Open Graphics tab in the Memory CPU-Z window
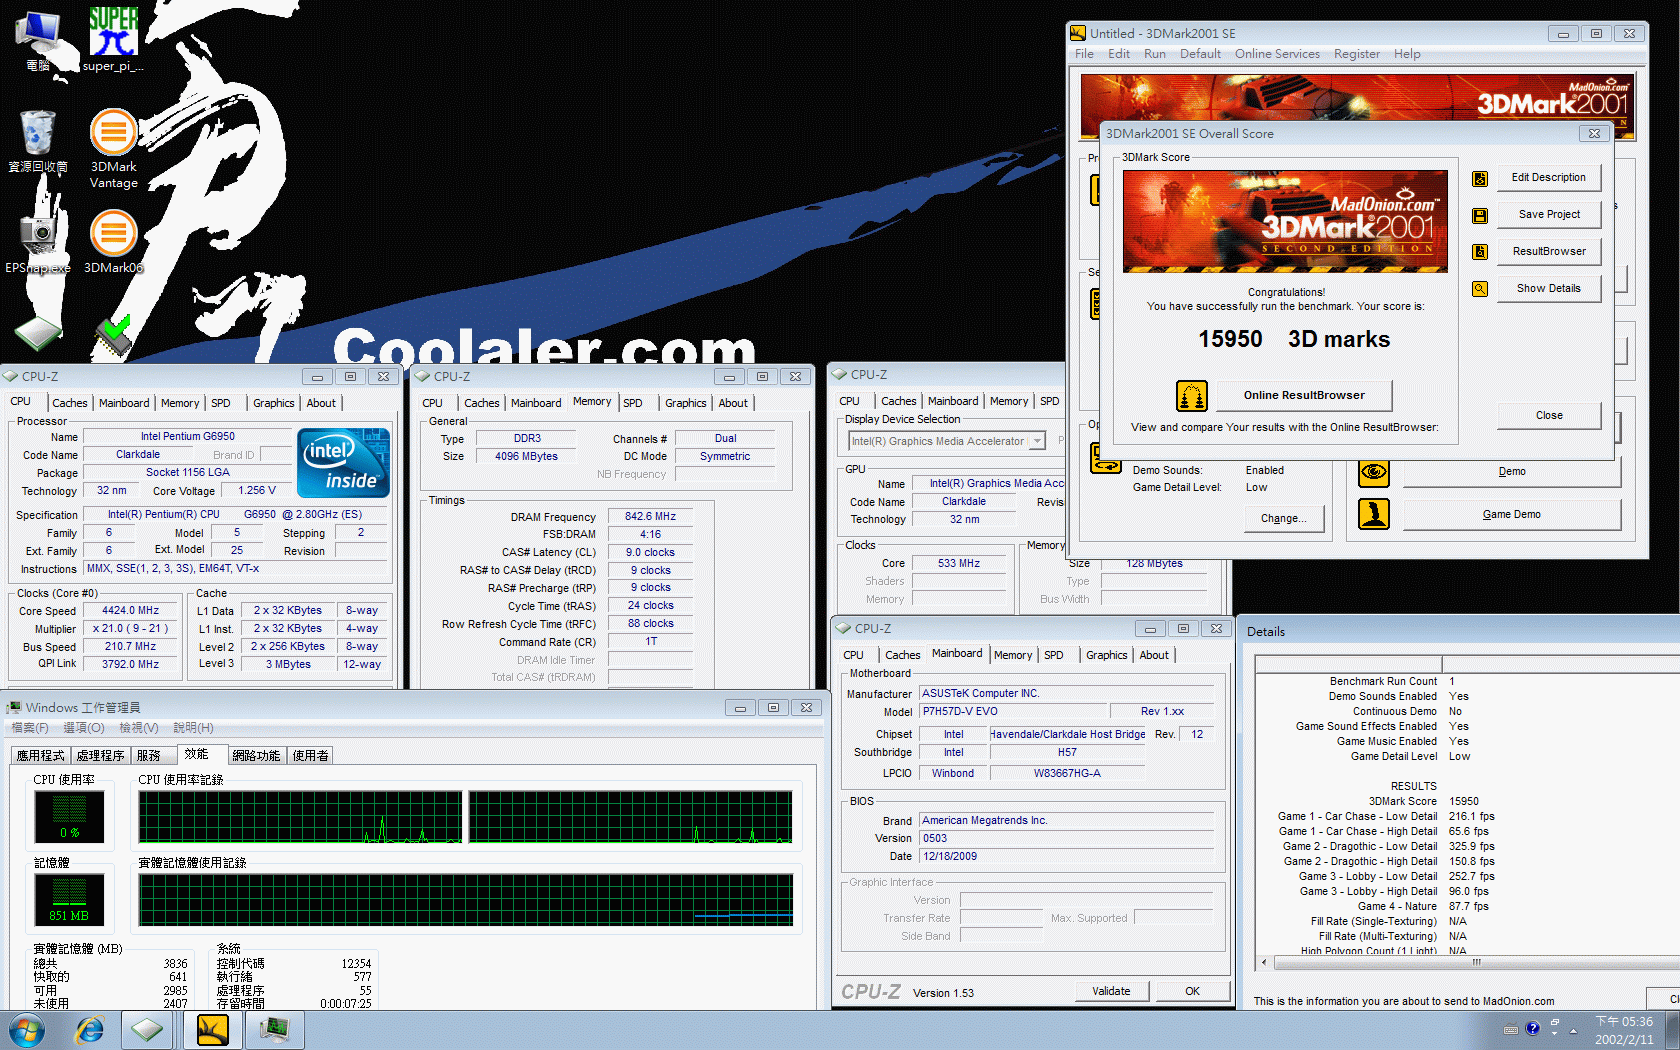This screenshot has width=1680, height=1050. (x=686, y=403)
